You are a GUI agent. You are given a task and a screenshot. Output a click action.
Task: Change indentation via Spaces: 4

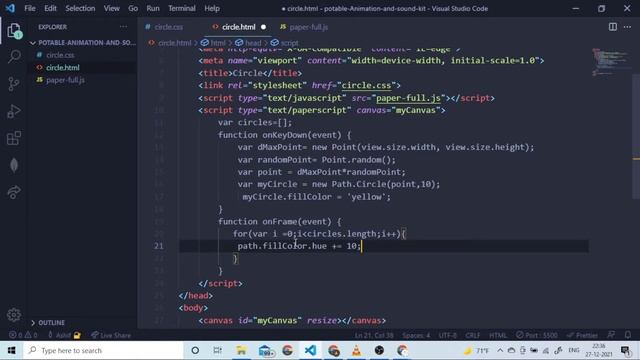pos(416,335)
